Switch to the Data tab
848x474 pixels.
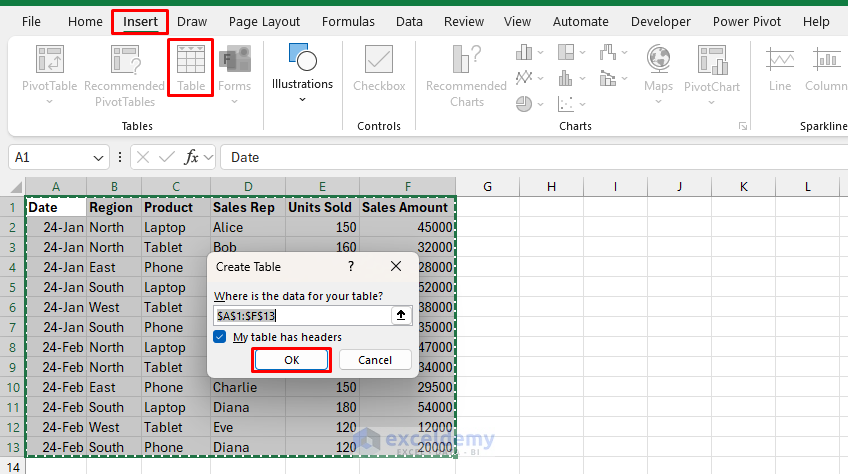[409, 22]
